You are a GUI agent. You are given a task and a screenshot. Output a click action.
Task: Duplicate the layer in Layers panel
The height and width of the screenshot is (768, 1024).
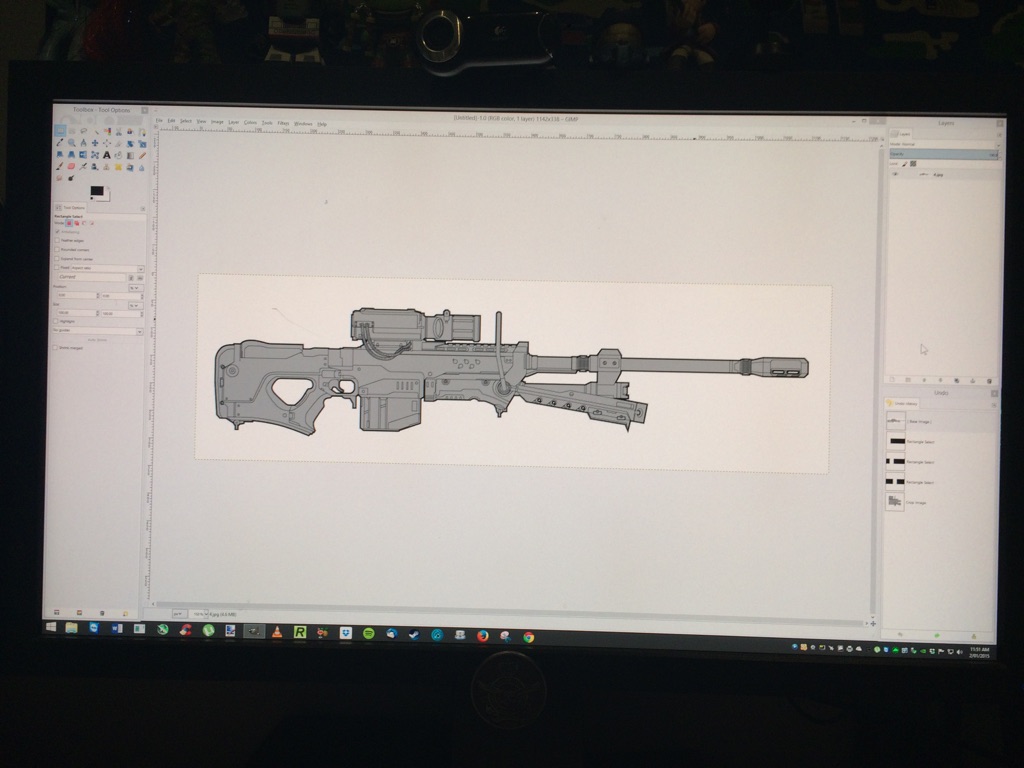[x=957, y=380]
